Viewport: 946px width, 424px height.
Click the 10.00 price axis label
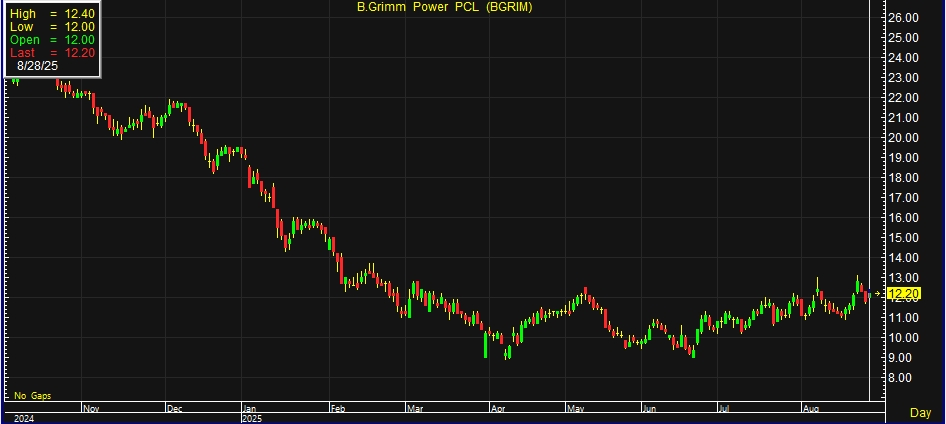(904, 338)
